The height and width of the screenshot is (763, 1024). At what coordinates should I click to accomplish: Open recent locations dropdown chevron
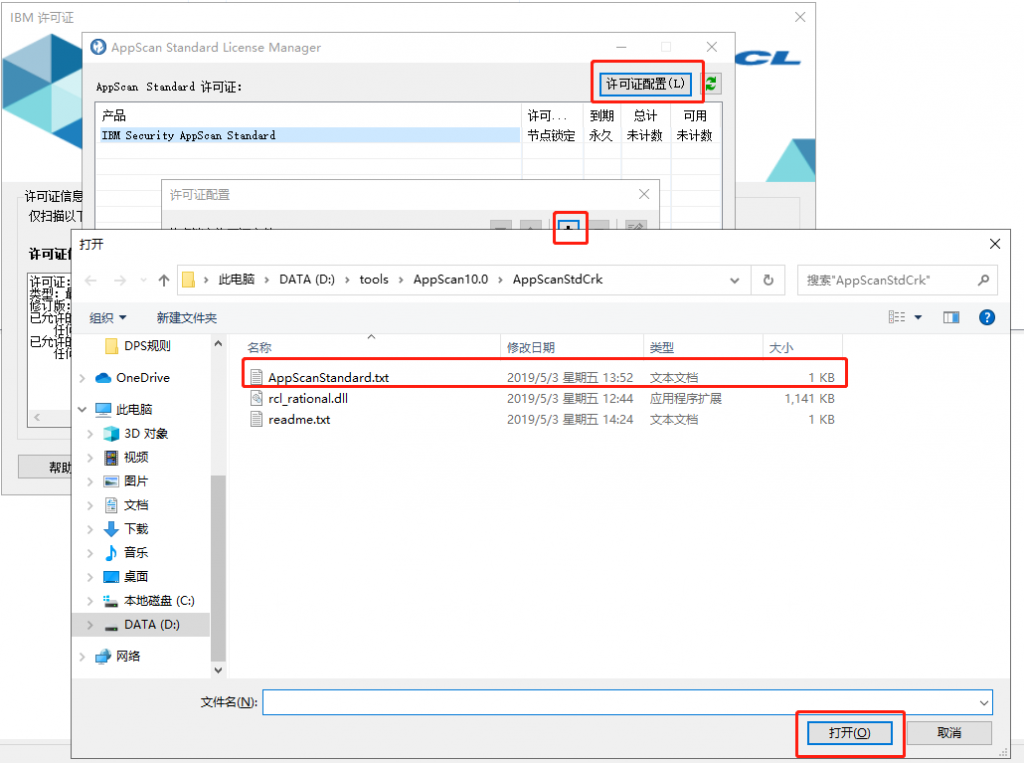[143, 280]
